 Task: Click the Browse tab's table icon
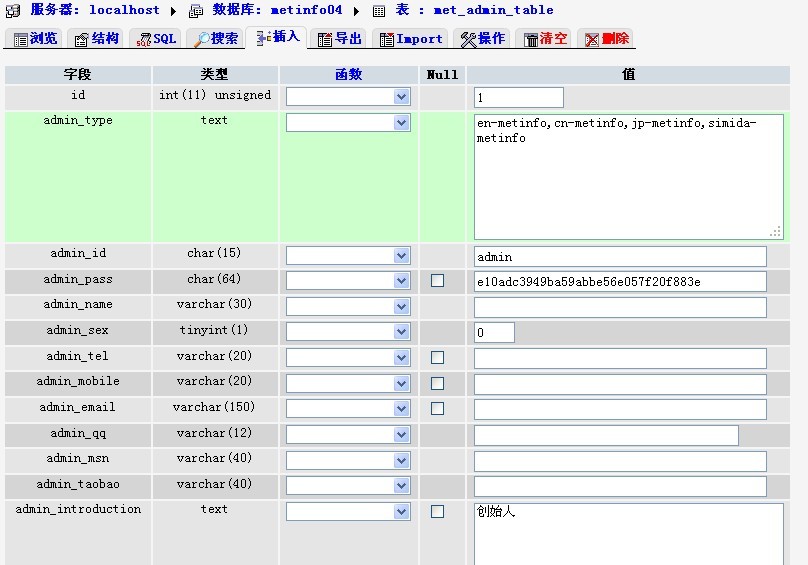pos(21,40)
